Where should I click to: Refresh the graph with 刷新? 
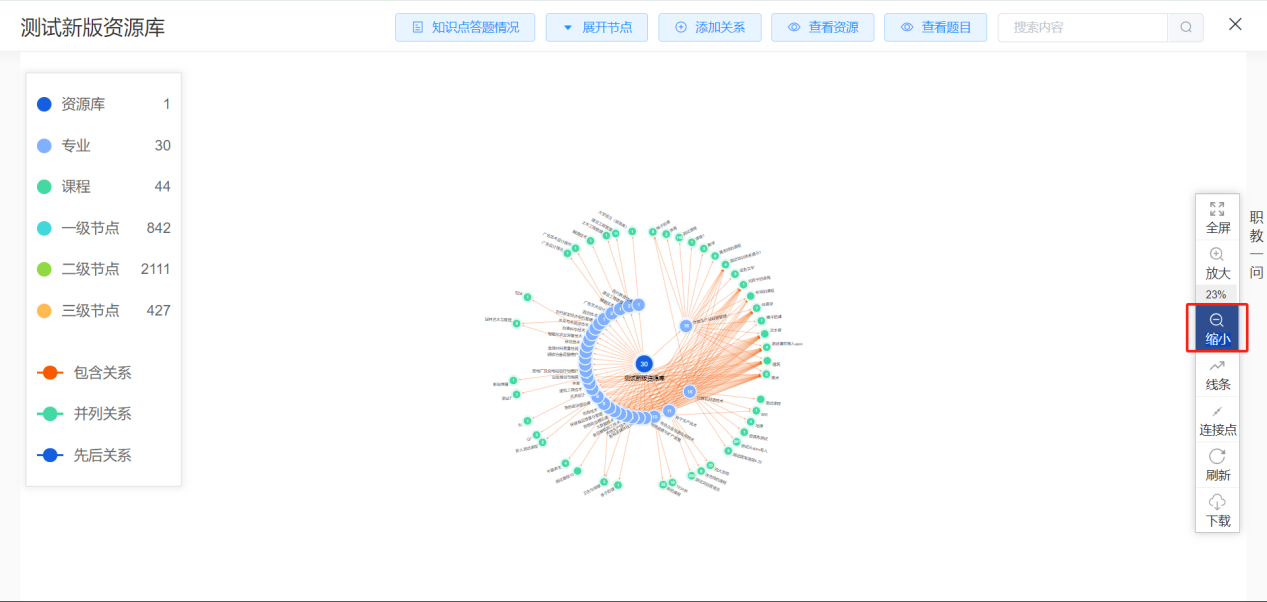point(1217,465)
